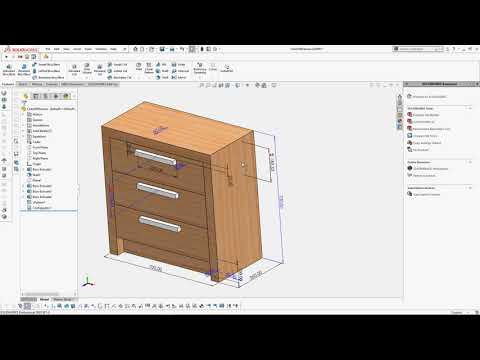Select Origin in the feature tree
The width and height of the screenshot is (480, 360).
point(34,164)
